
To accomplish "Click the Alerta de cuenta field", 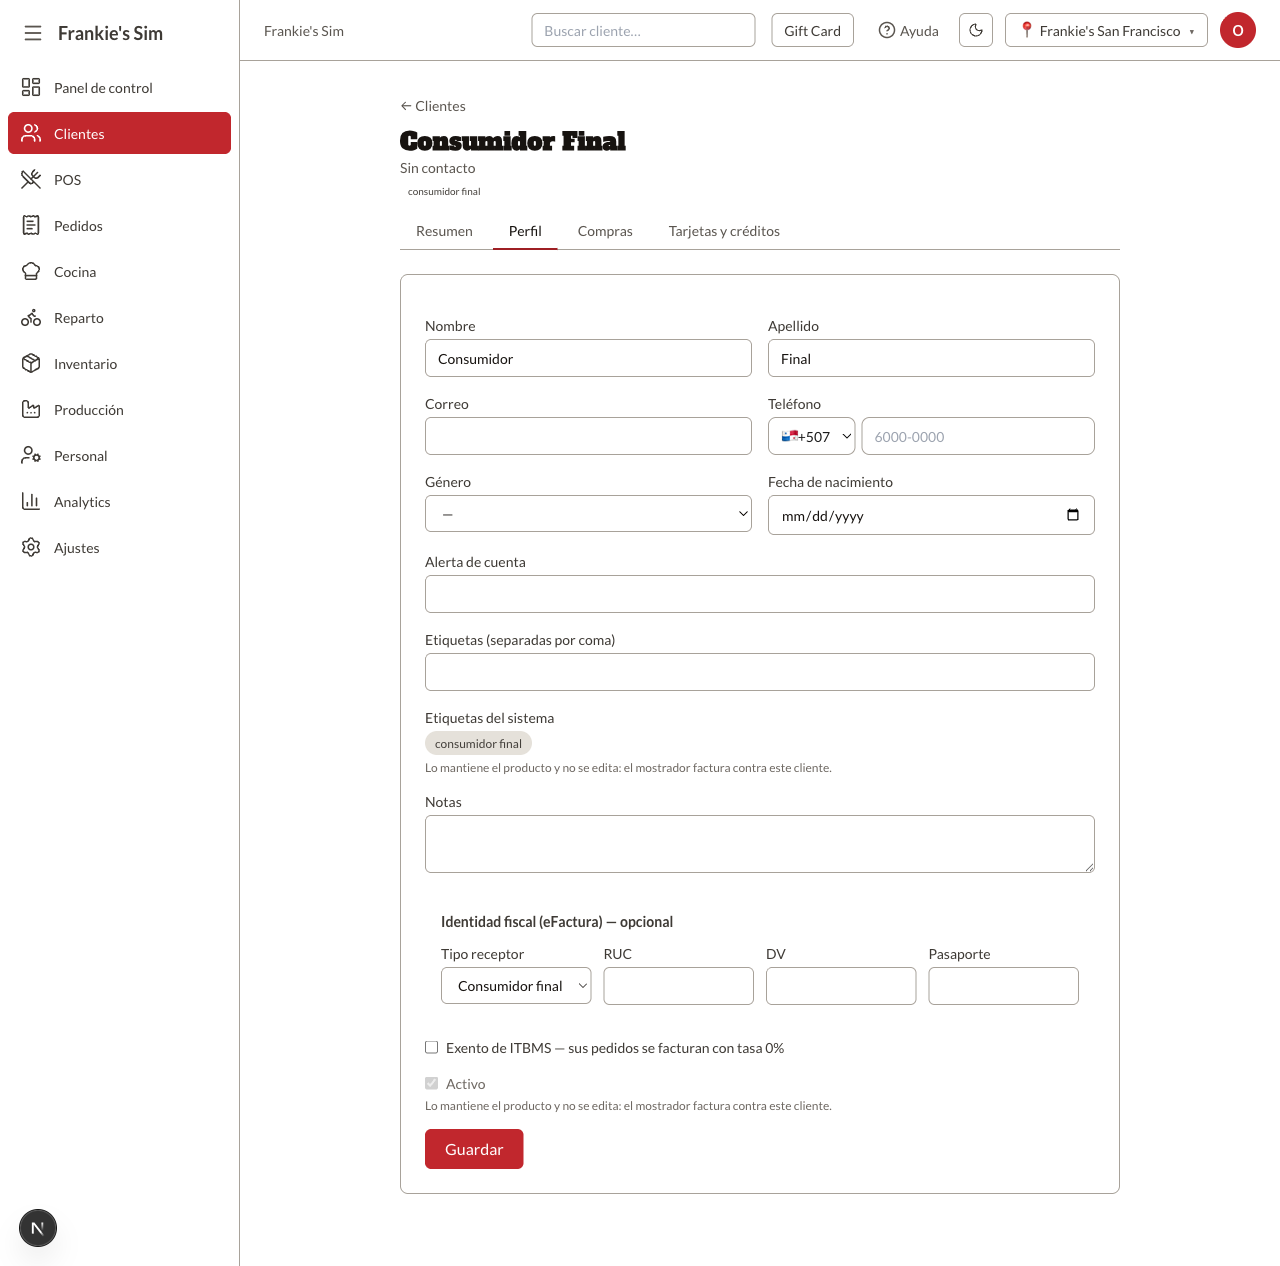I will coord(760,594).
